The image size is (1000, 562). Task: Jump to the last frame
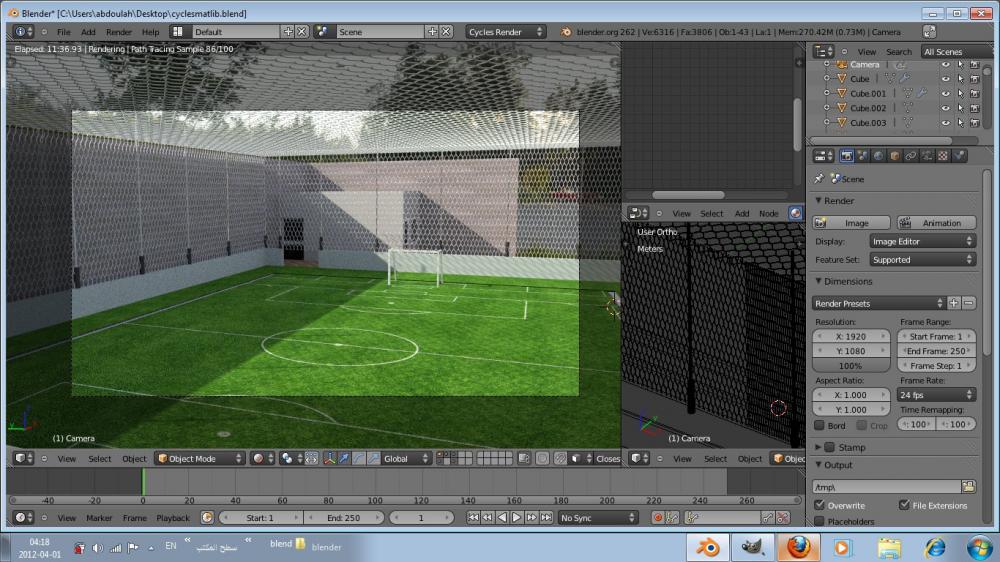547,517
